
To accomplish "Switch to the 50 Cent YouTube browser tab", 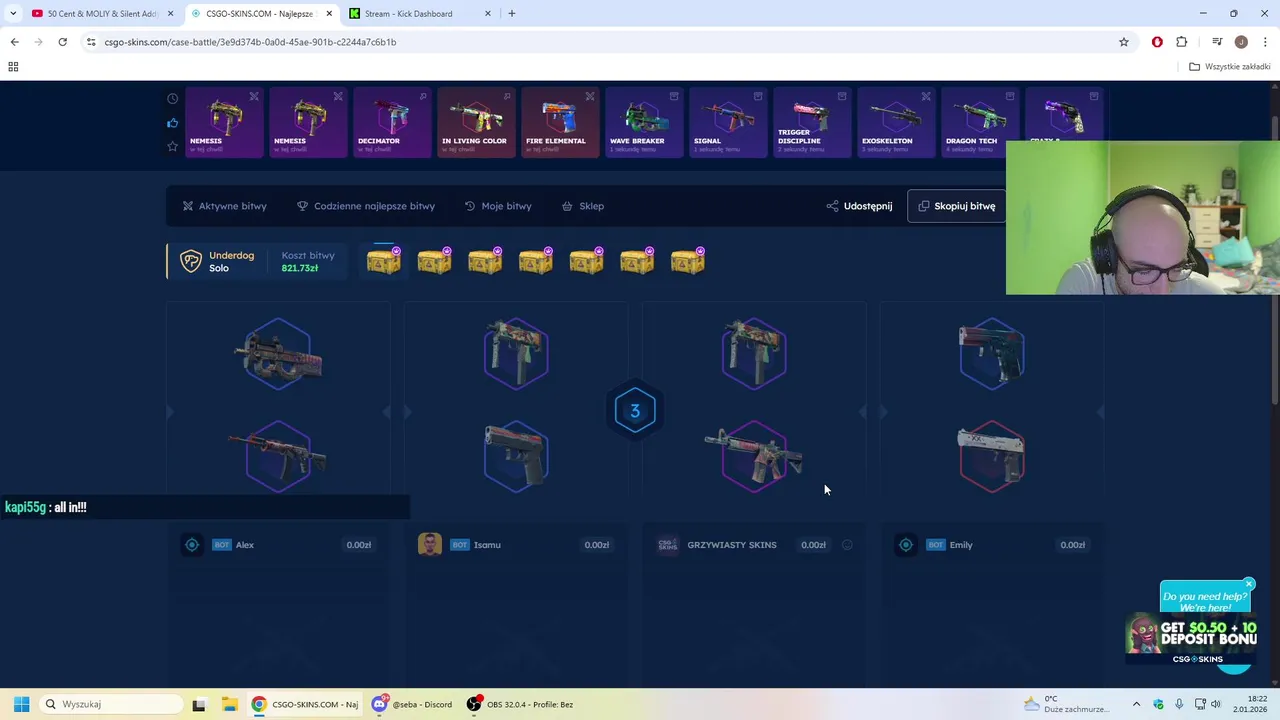I will point(102,14).
